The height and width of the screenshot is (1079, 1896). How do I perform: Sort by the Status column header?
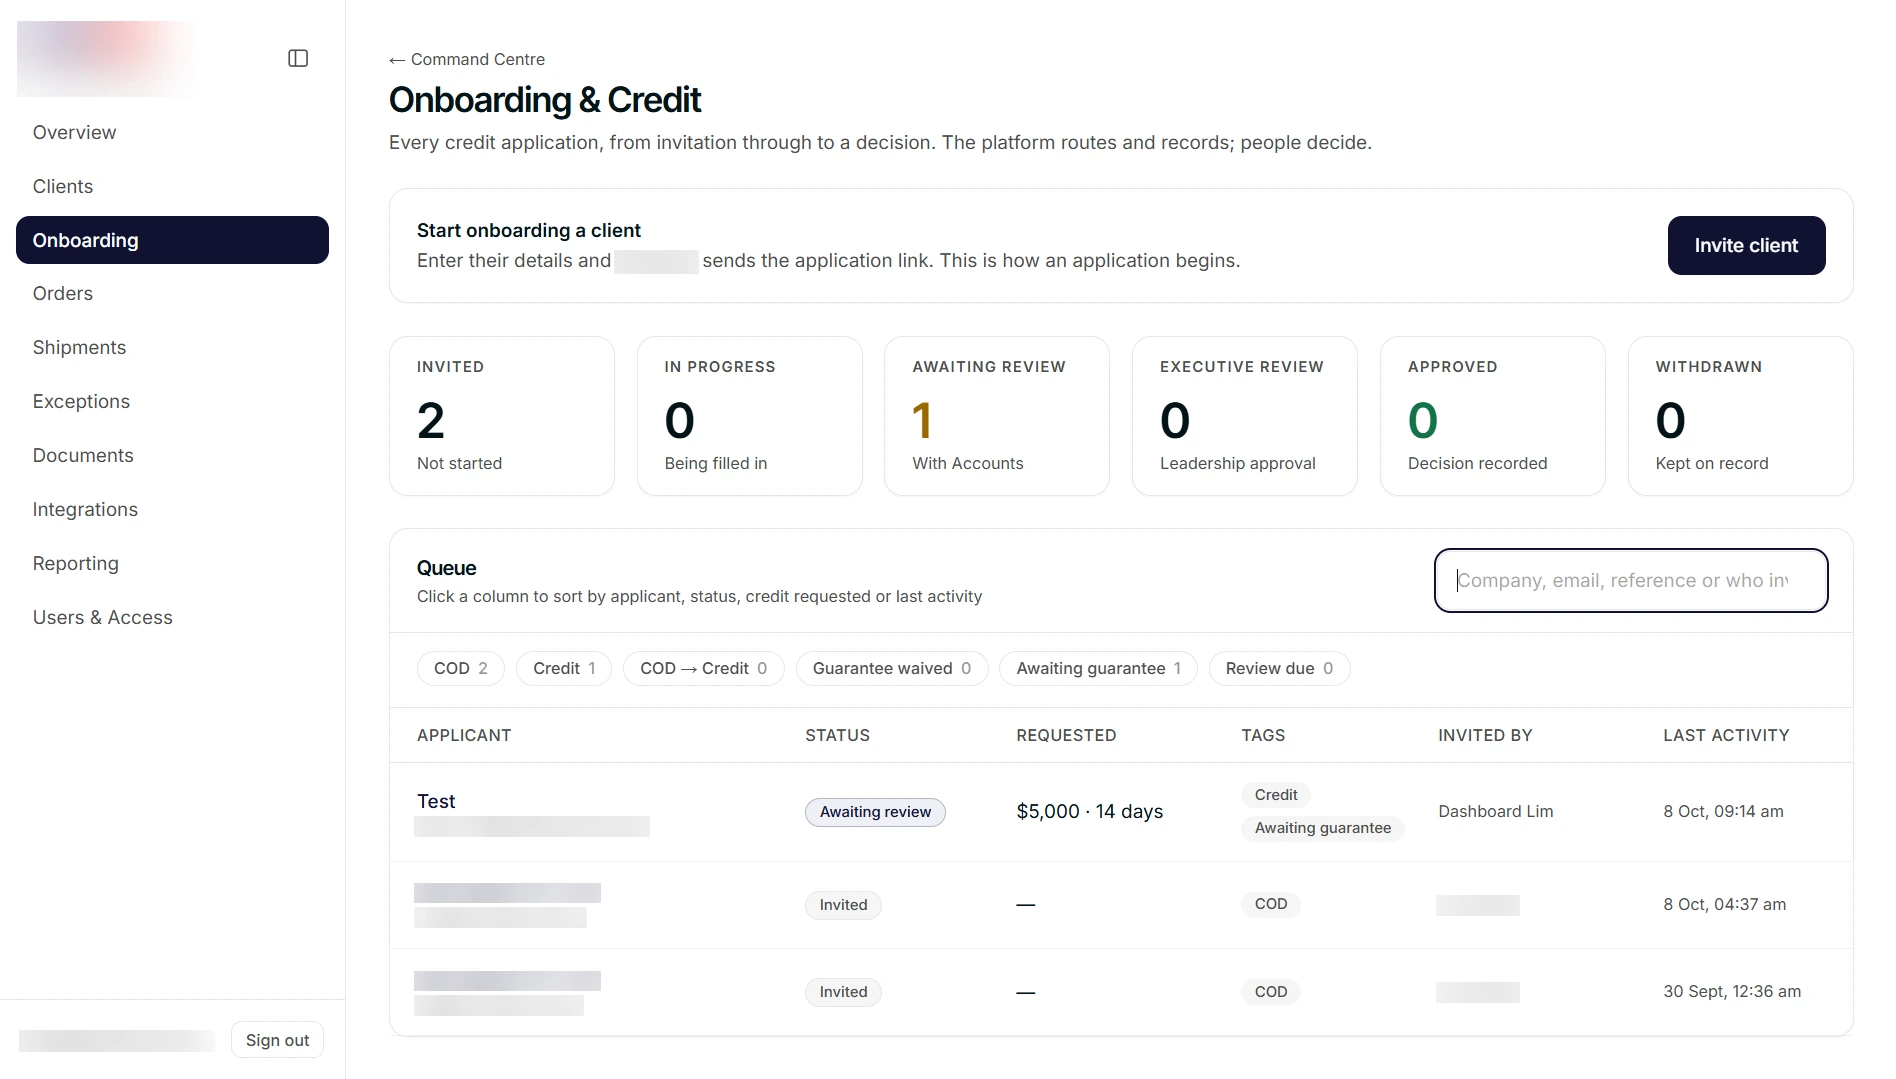pyautogui.click(x=838, y=735)
